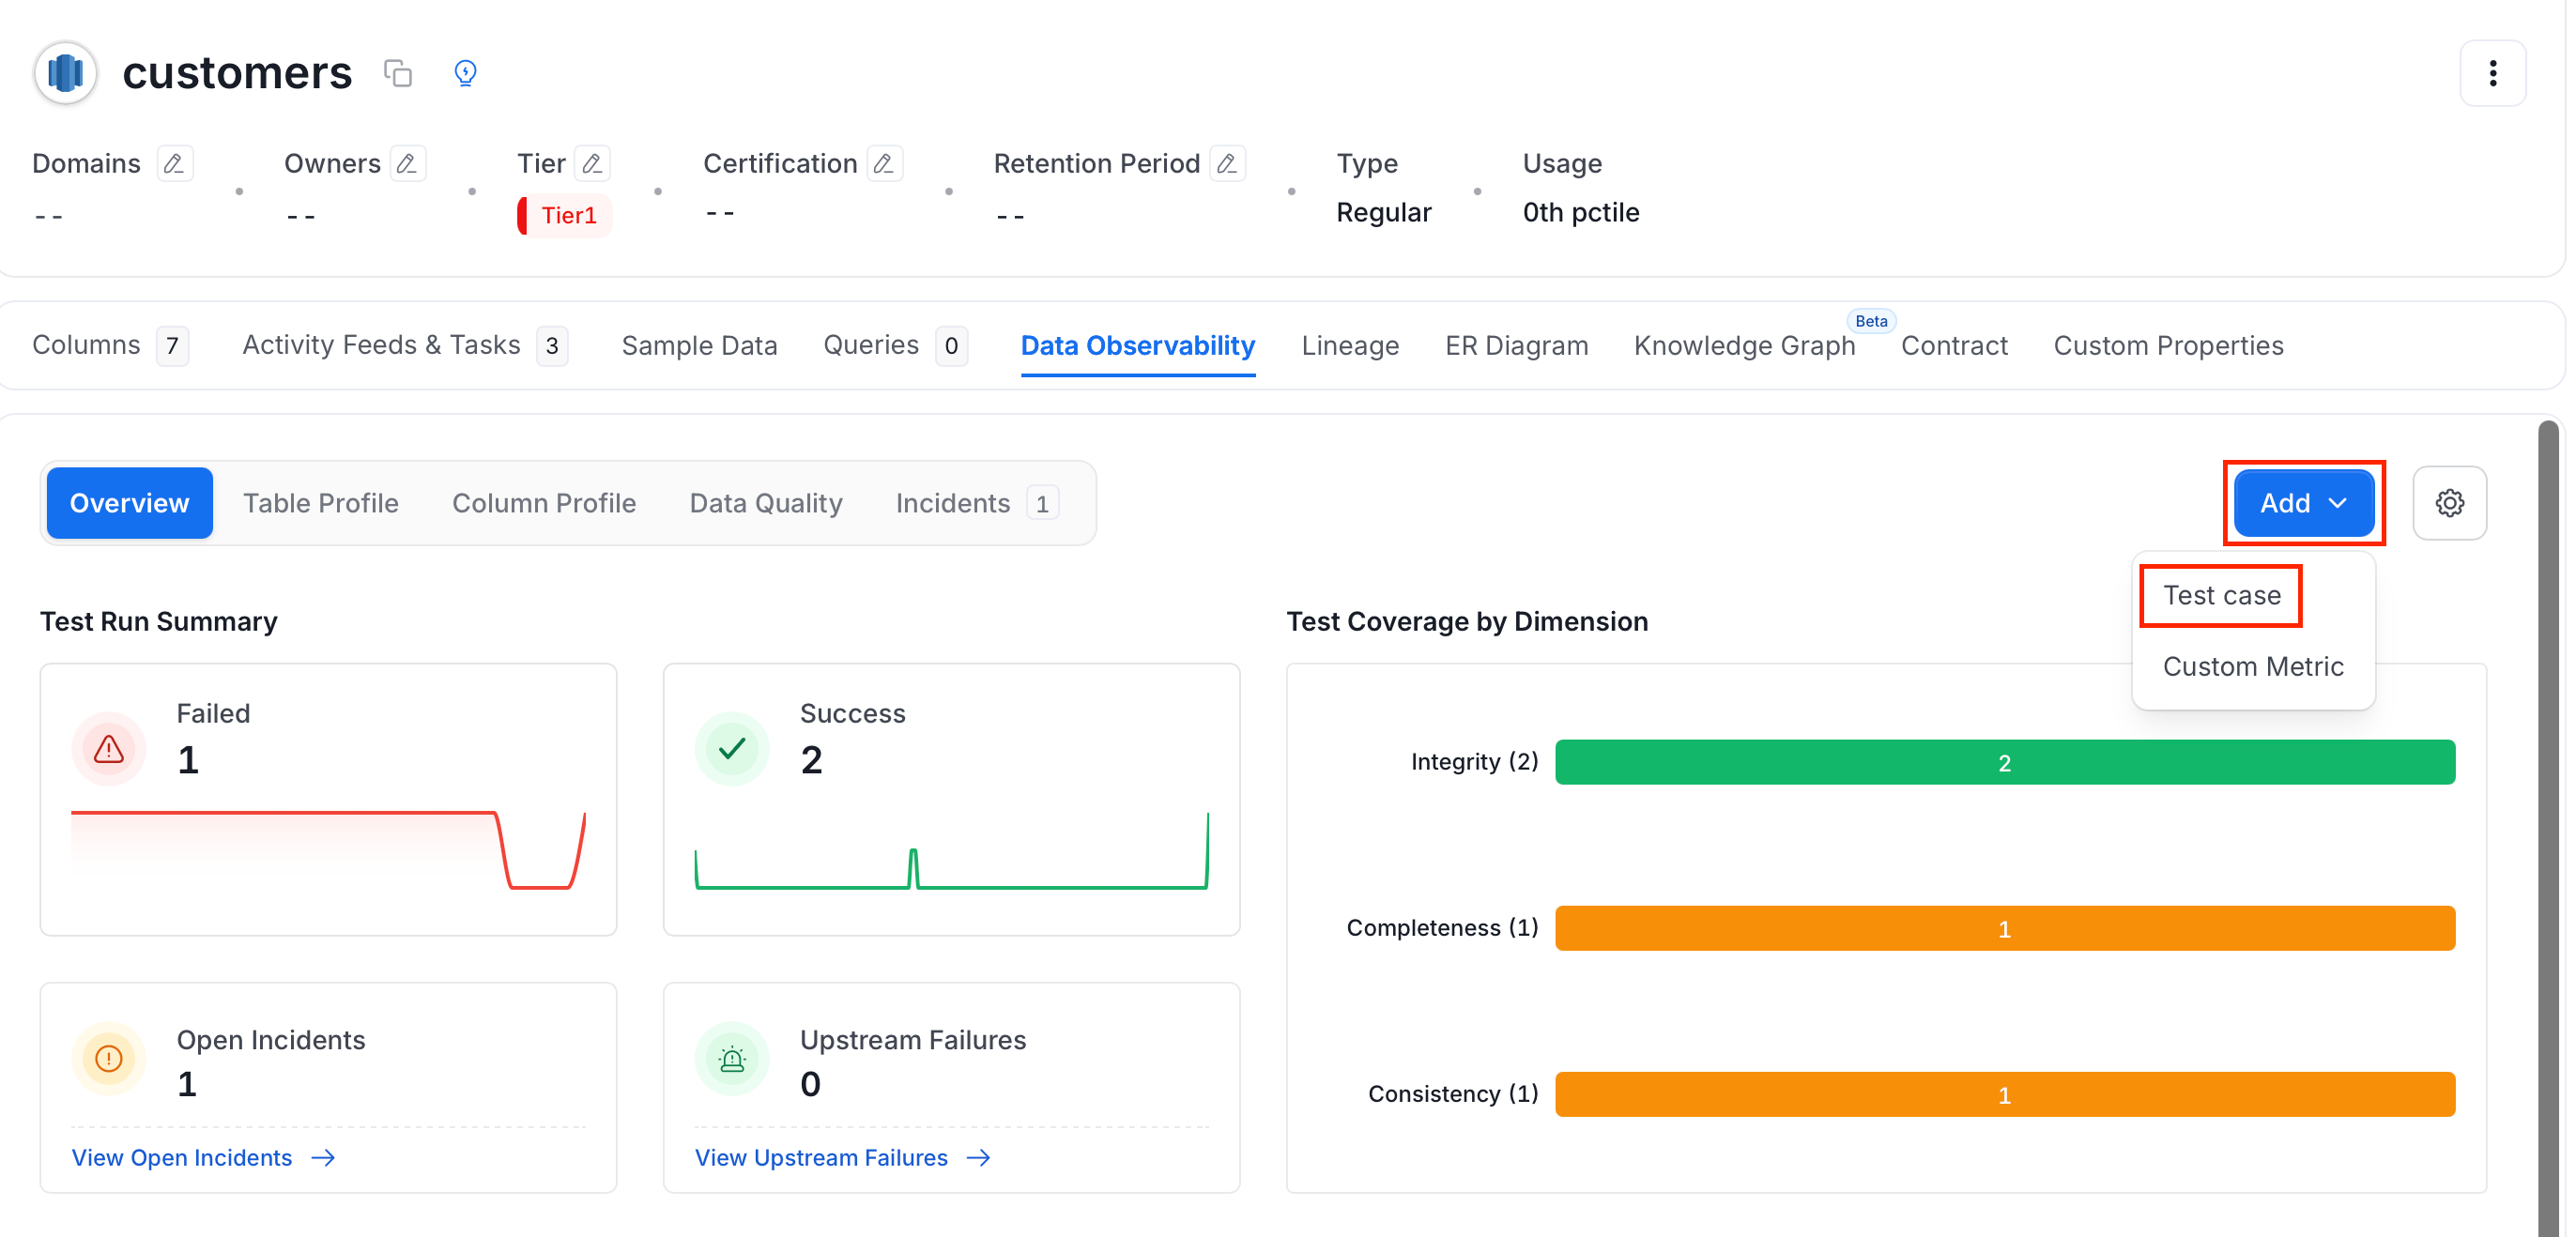
Task: Click the orange Completeness coverage bar
Action: coord(2004,929)
